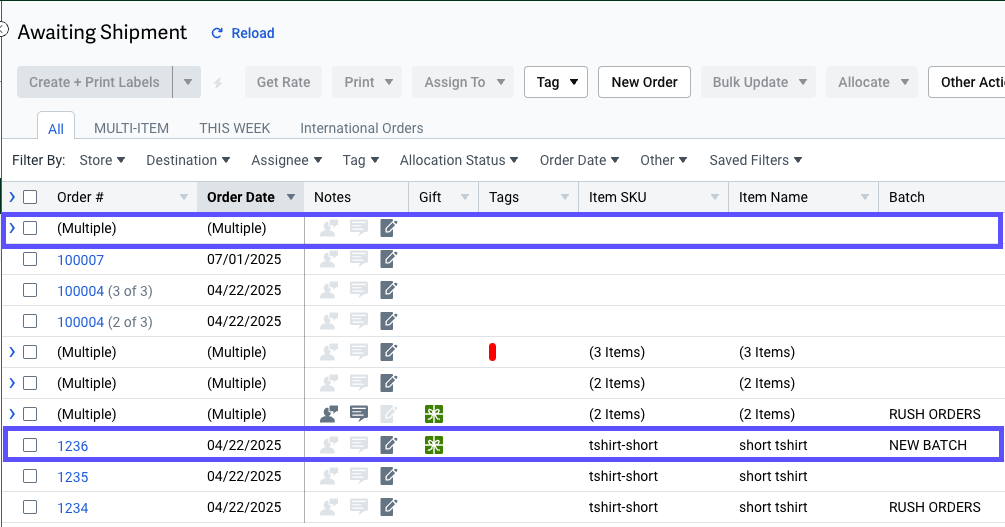The height and width of the screenshot is (527, 1005).
Task: Switch to the THIS WEEK tab
Action: (x=235, y=128)
